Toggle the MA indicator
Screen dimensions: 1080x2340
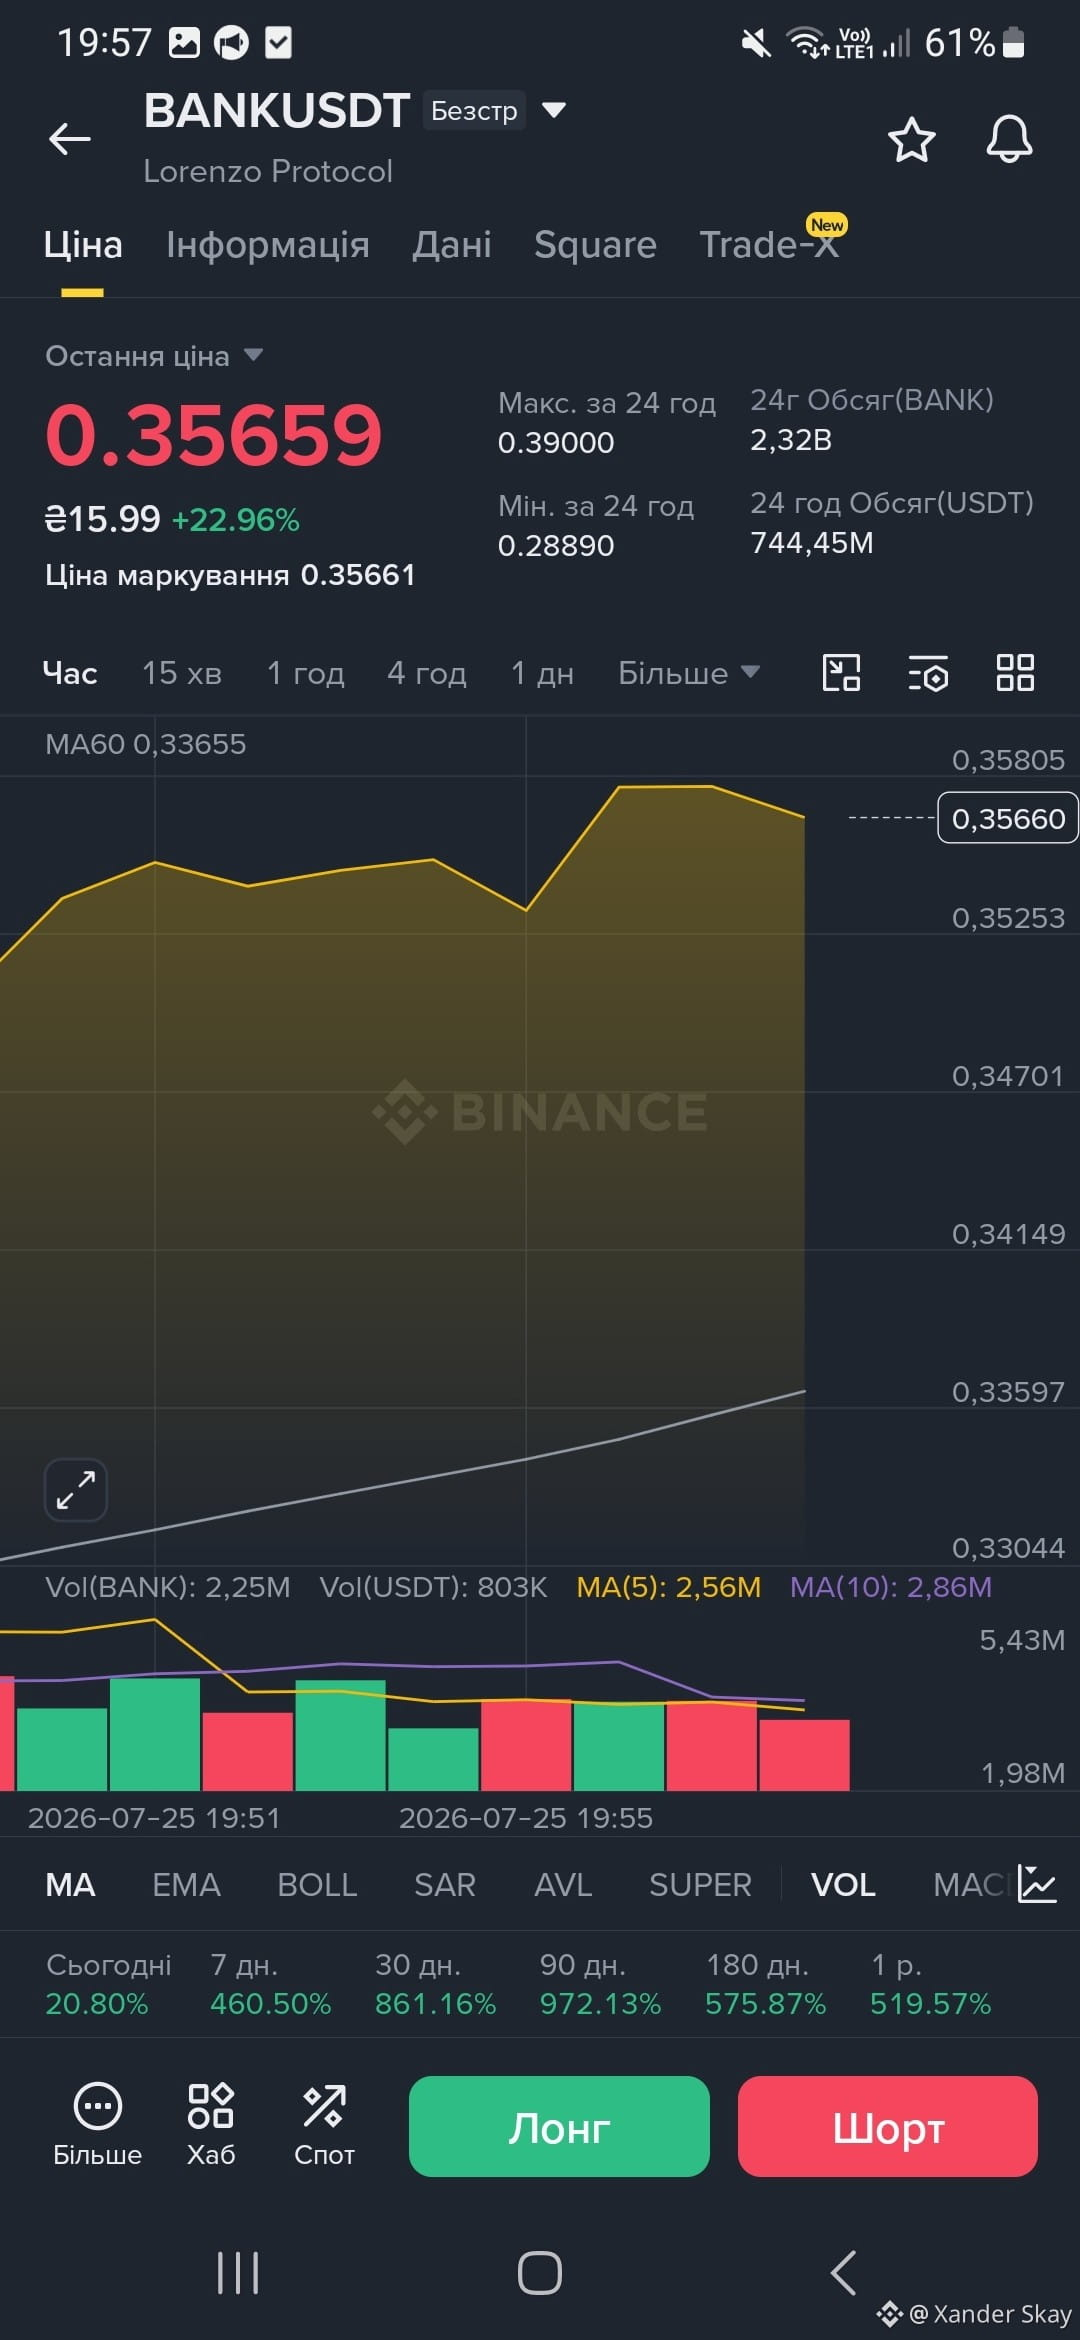(70, 1885)
